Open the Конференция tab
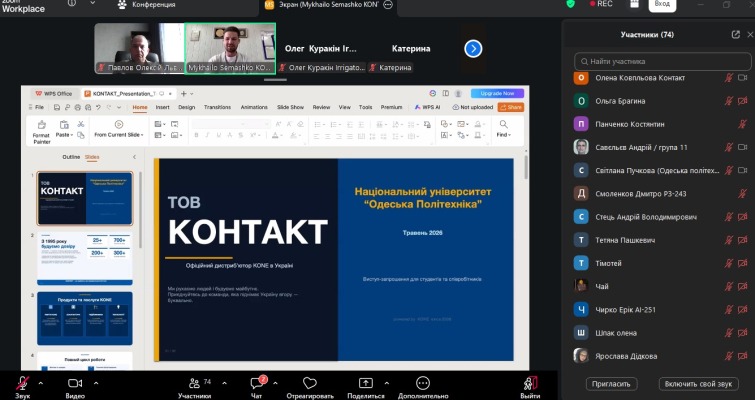Viewport: 755px width, 400px height. (147, 5)
